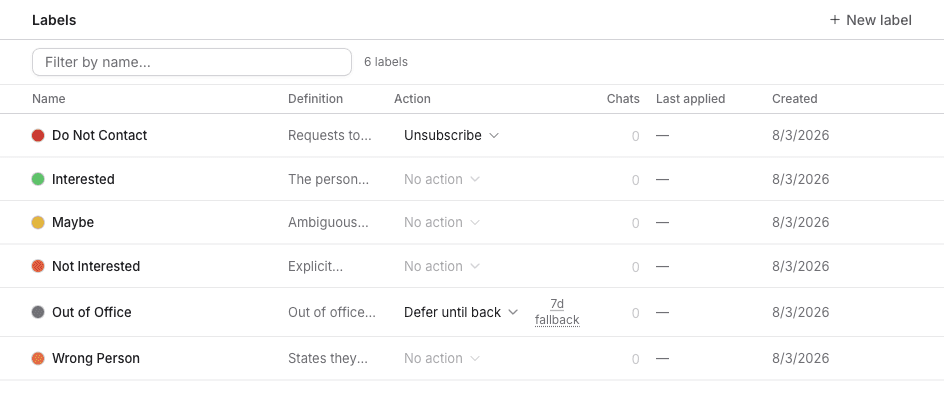This screenshot has width=944, height=400.
Task: Open the Not Interested action dropdown
Action: [441, 266]
